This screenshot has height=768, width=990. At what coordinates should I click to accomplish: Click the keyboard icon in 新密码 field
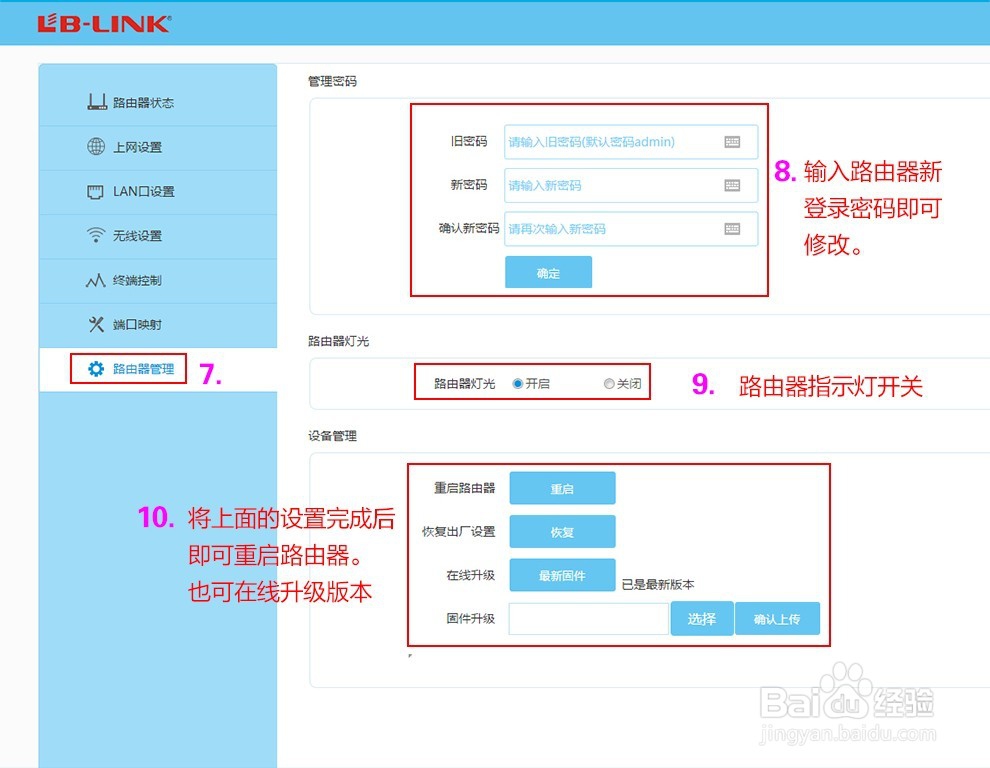[734, 185]
